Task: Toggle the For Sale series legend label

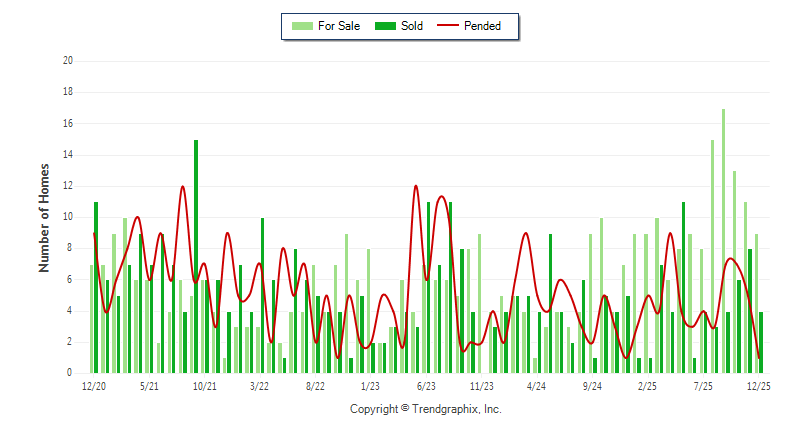Action: (x=339, y=25)
